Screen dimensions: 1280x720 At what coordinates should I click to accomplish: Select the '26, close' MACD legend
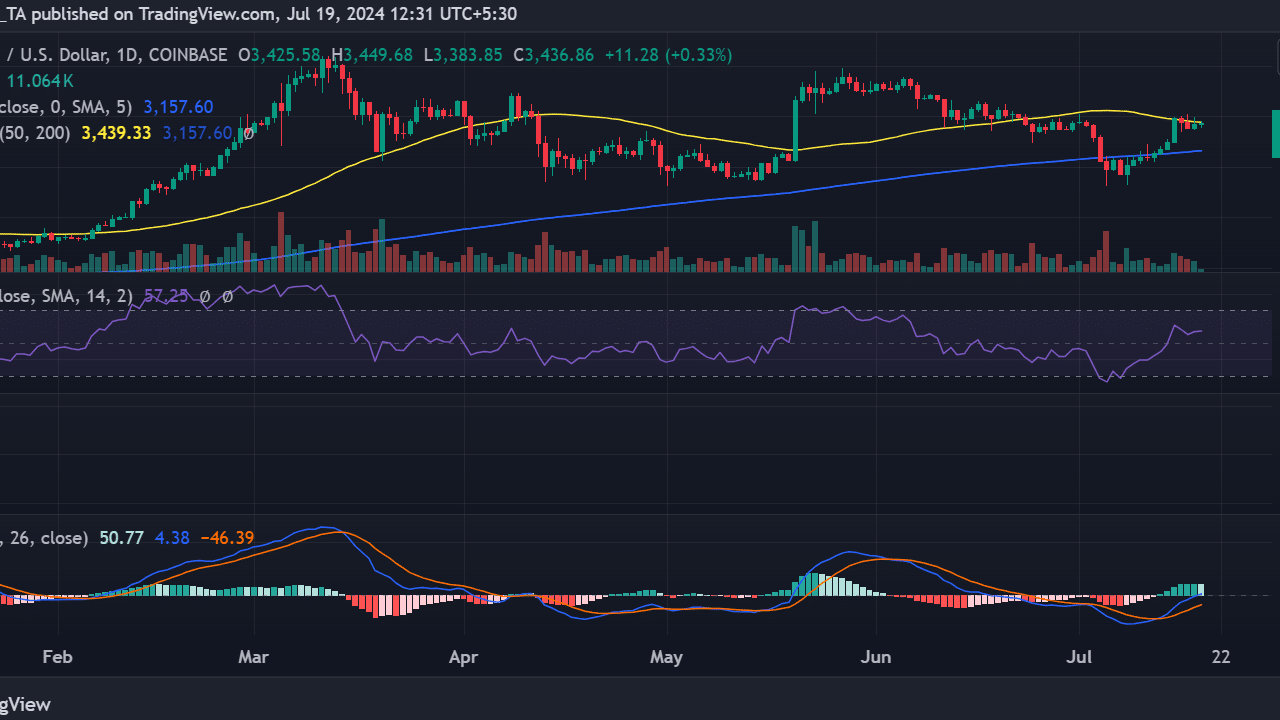pyautogui.click(x=44, y=538)
